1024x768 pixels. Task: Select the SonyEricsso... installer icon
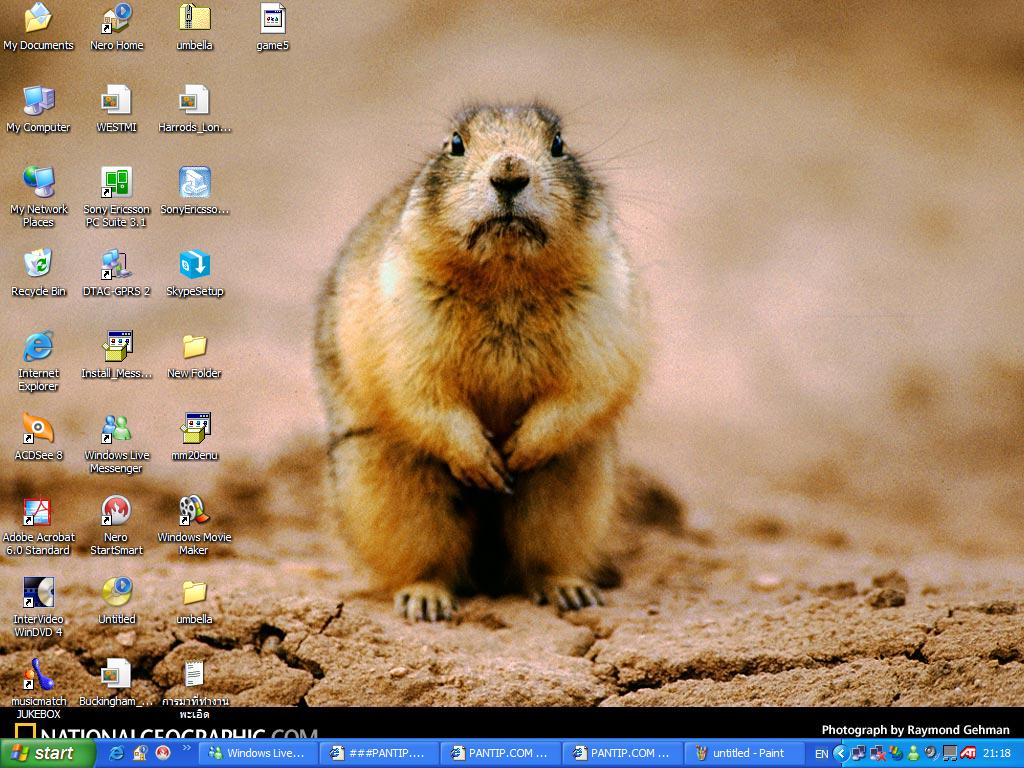pos(195,191)
